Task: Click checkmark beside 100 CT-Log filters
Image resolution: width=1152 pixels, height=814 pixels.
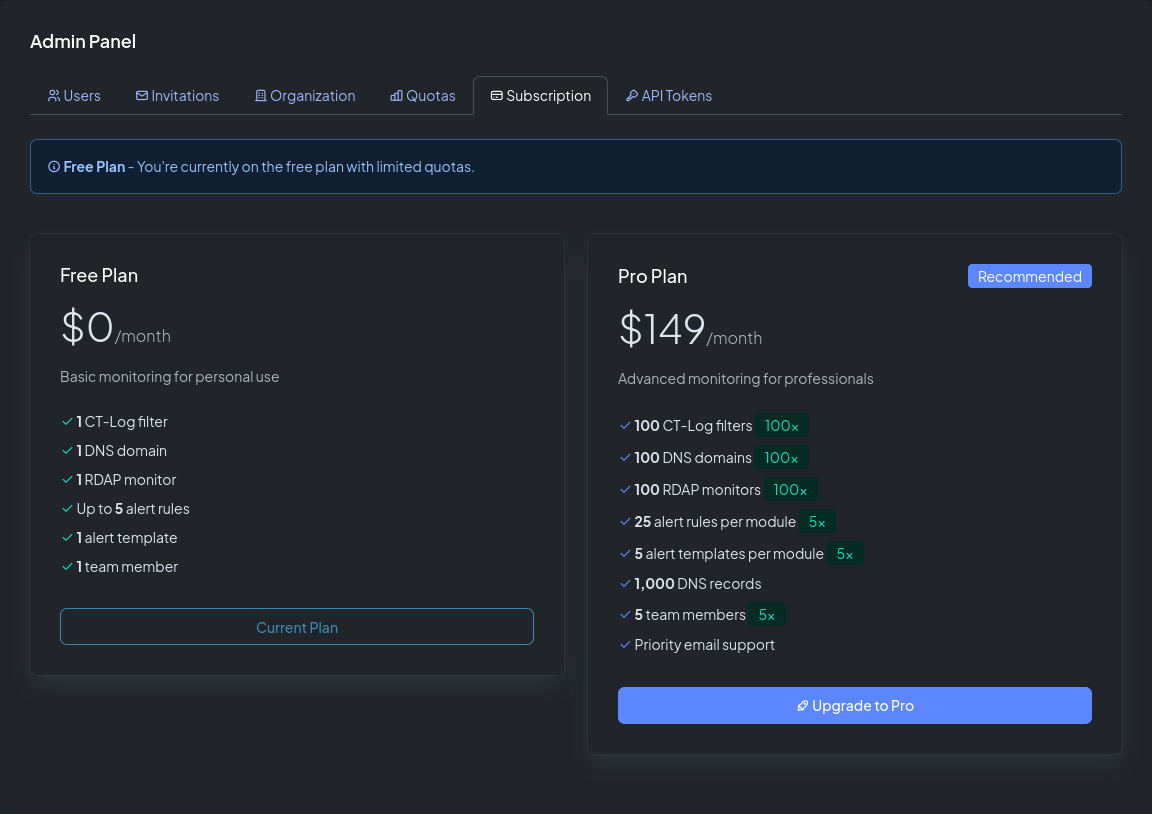Action: pos(625,425)
